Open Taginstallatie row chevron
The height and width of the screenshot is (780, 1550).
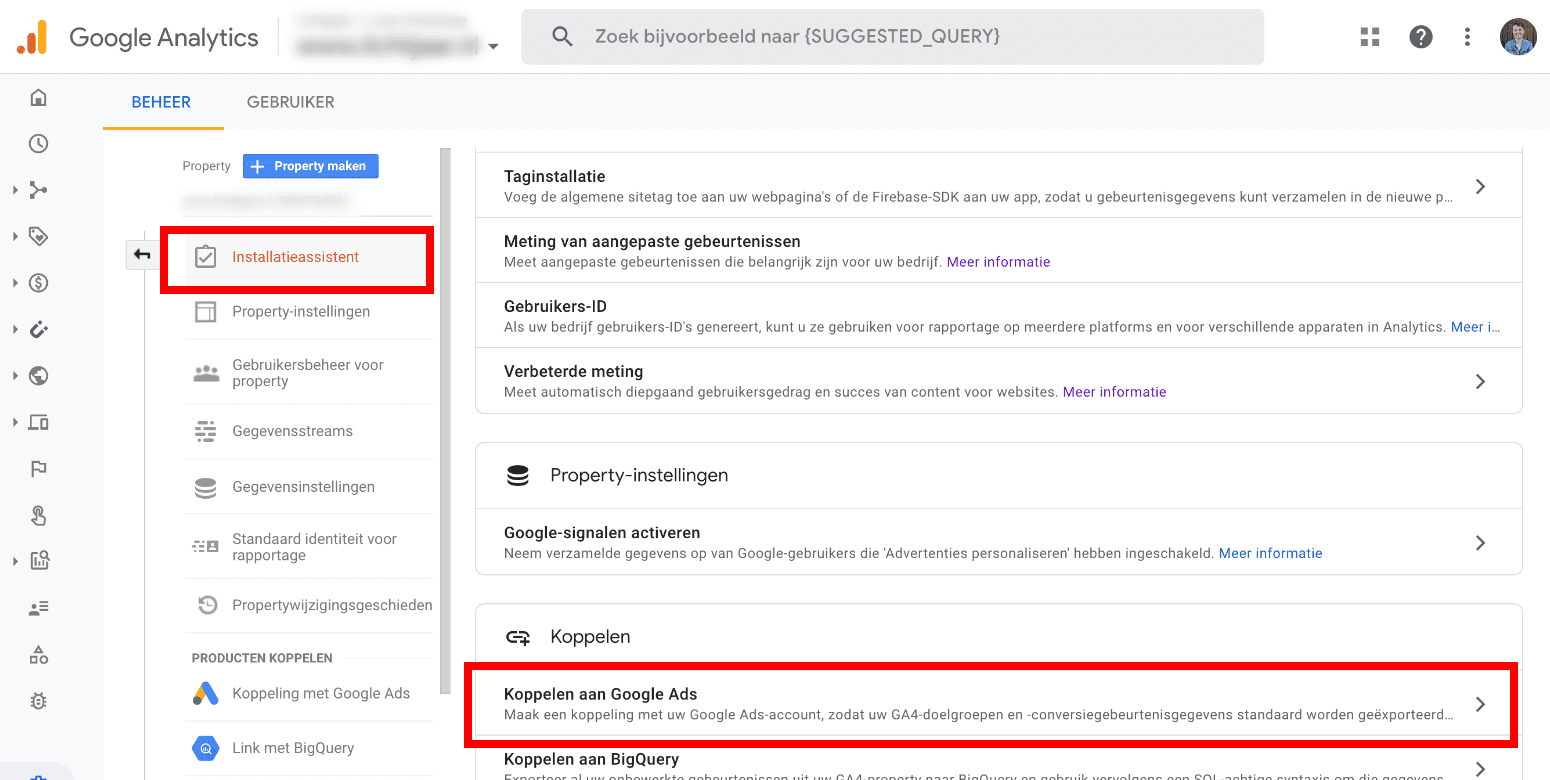(1481, 186)
